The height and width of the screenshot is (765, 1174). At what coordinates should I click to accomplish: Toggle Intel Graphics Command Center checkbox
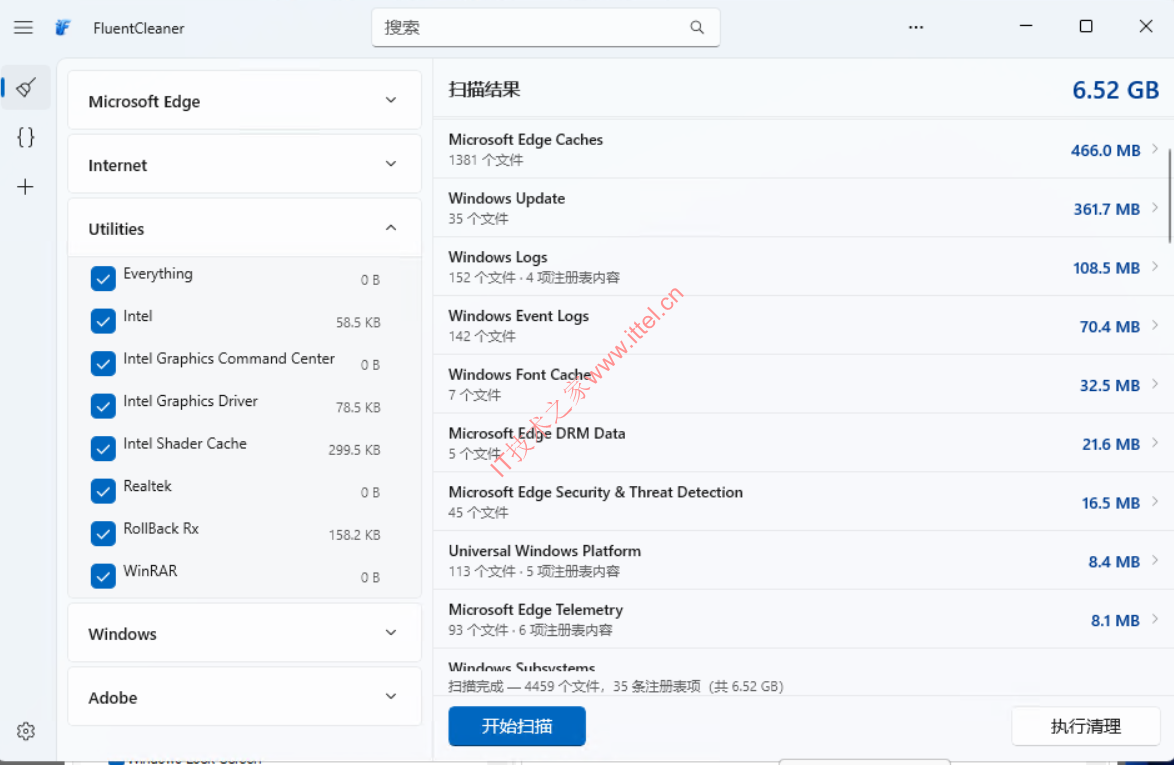pos(103,364)
